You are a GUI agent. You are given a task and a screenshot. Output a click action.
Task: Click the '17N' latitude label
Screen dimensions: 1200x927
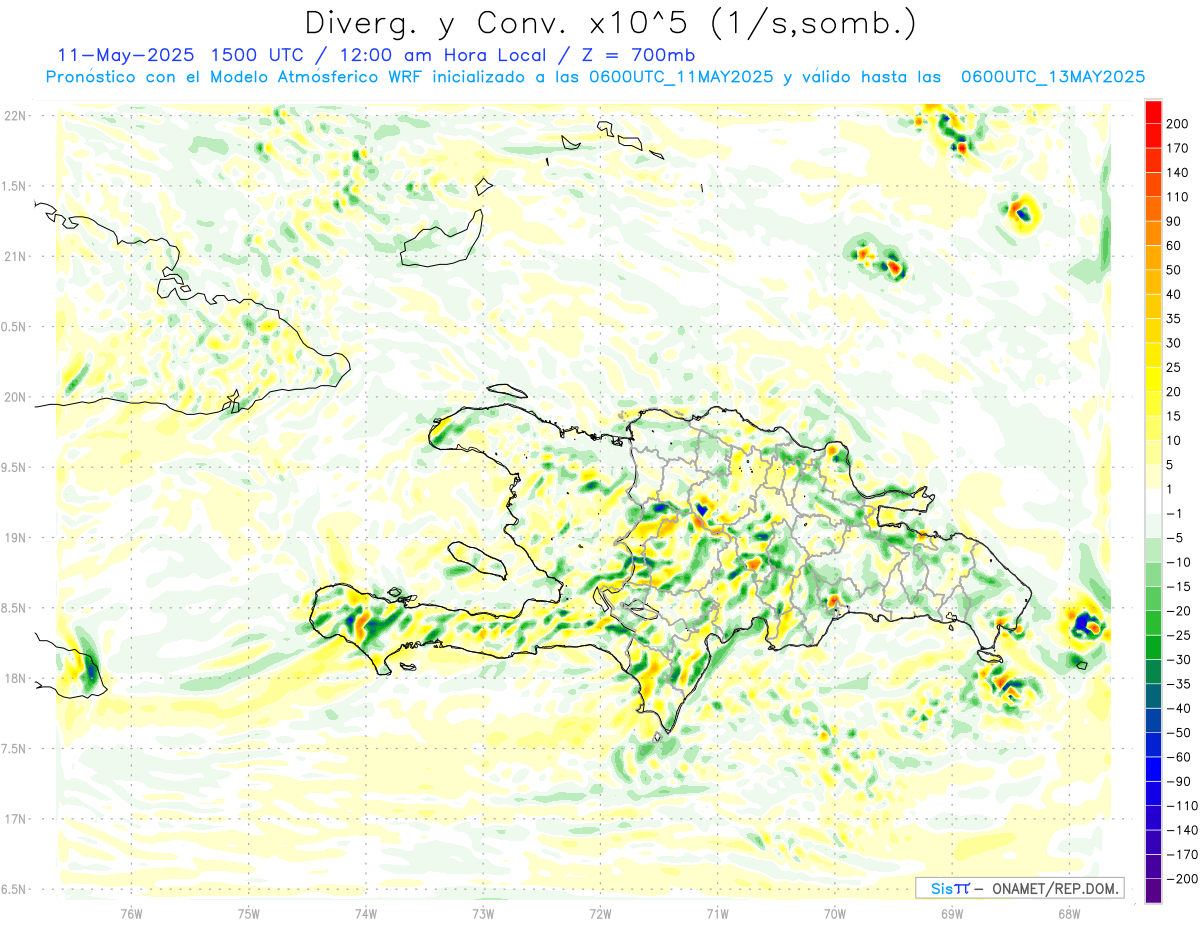[15, 819]
